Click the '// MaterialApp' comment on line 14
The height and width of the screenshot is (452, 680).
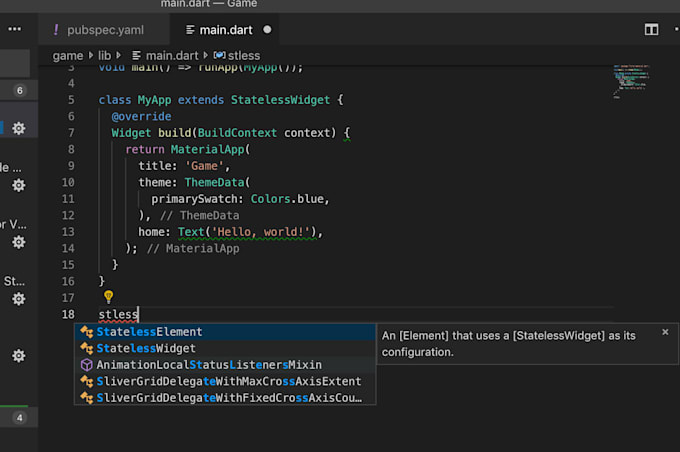pyautogui.click(x=193, y=248)
